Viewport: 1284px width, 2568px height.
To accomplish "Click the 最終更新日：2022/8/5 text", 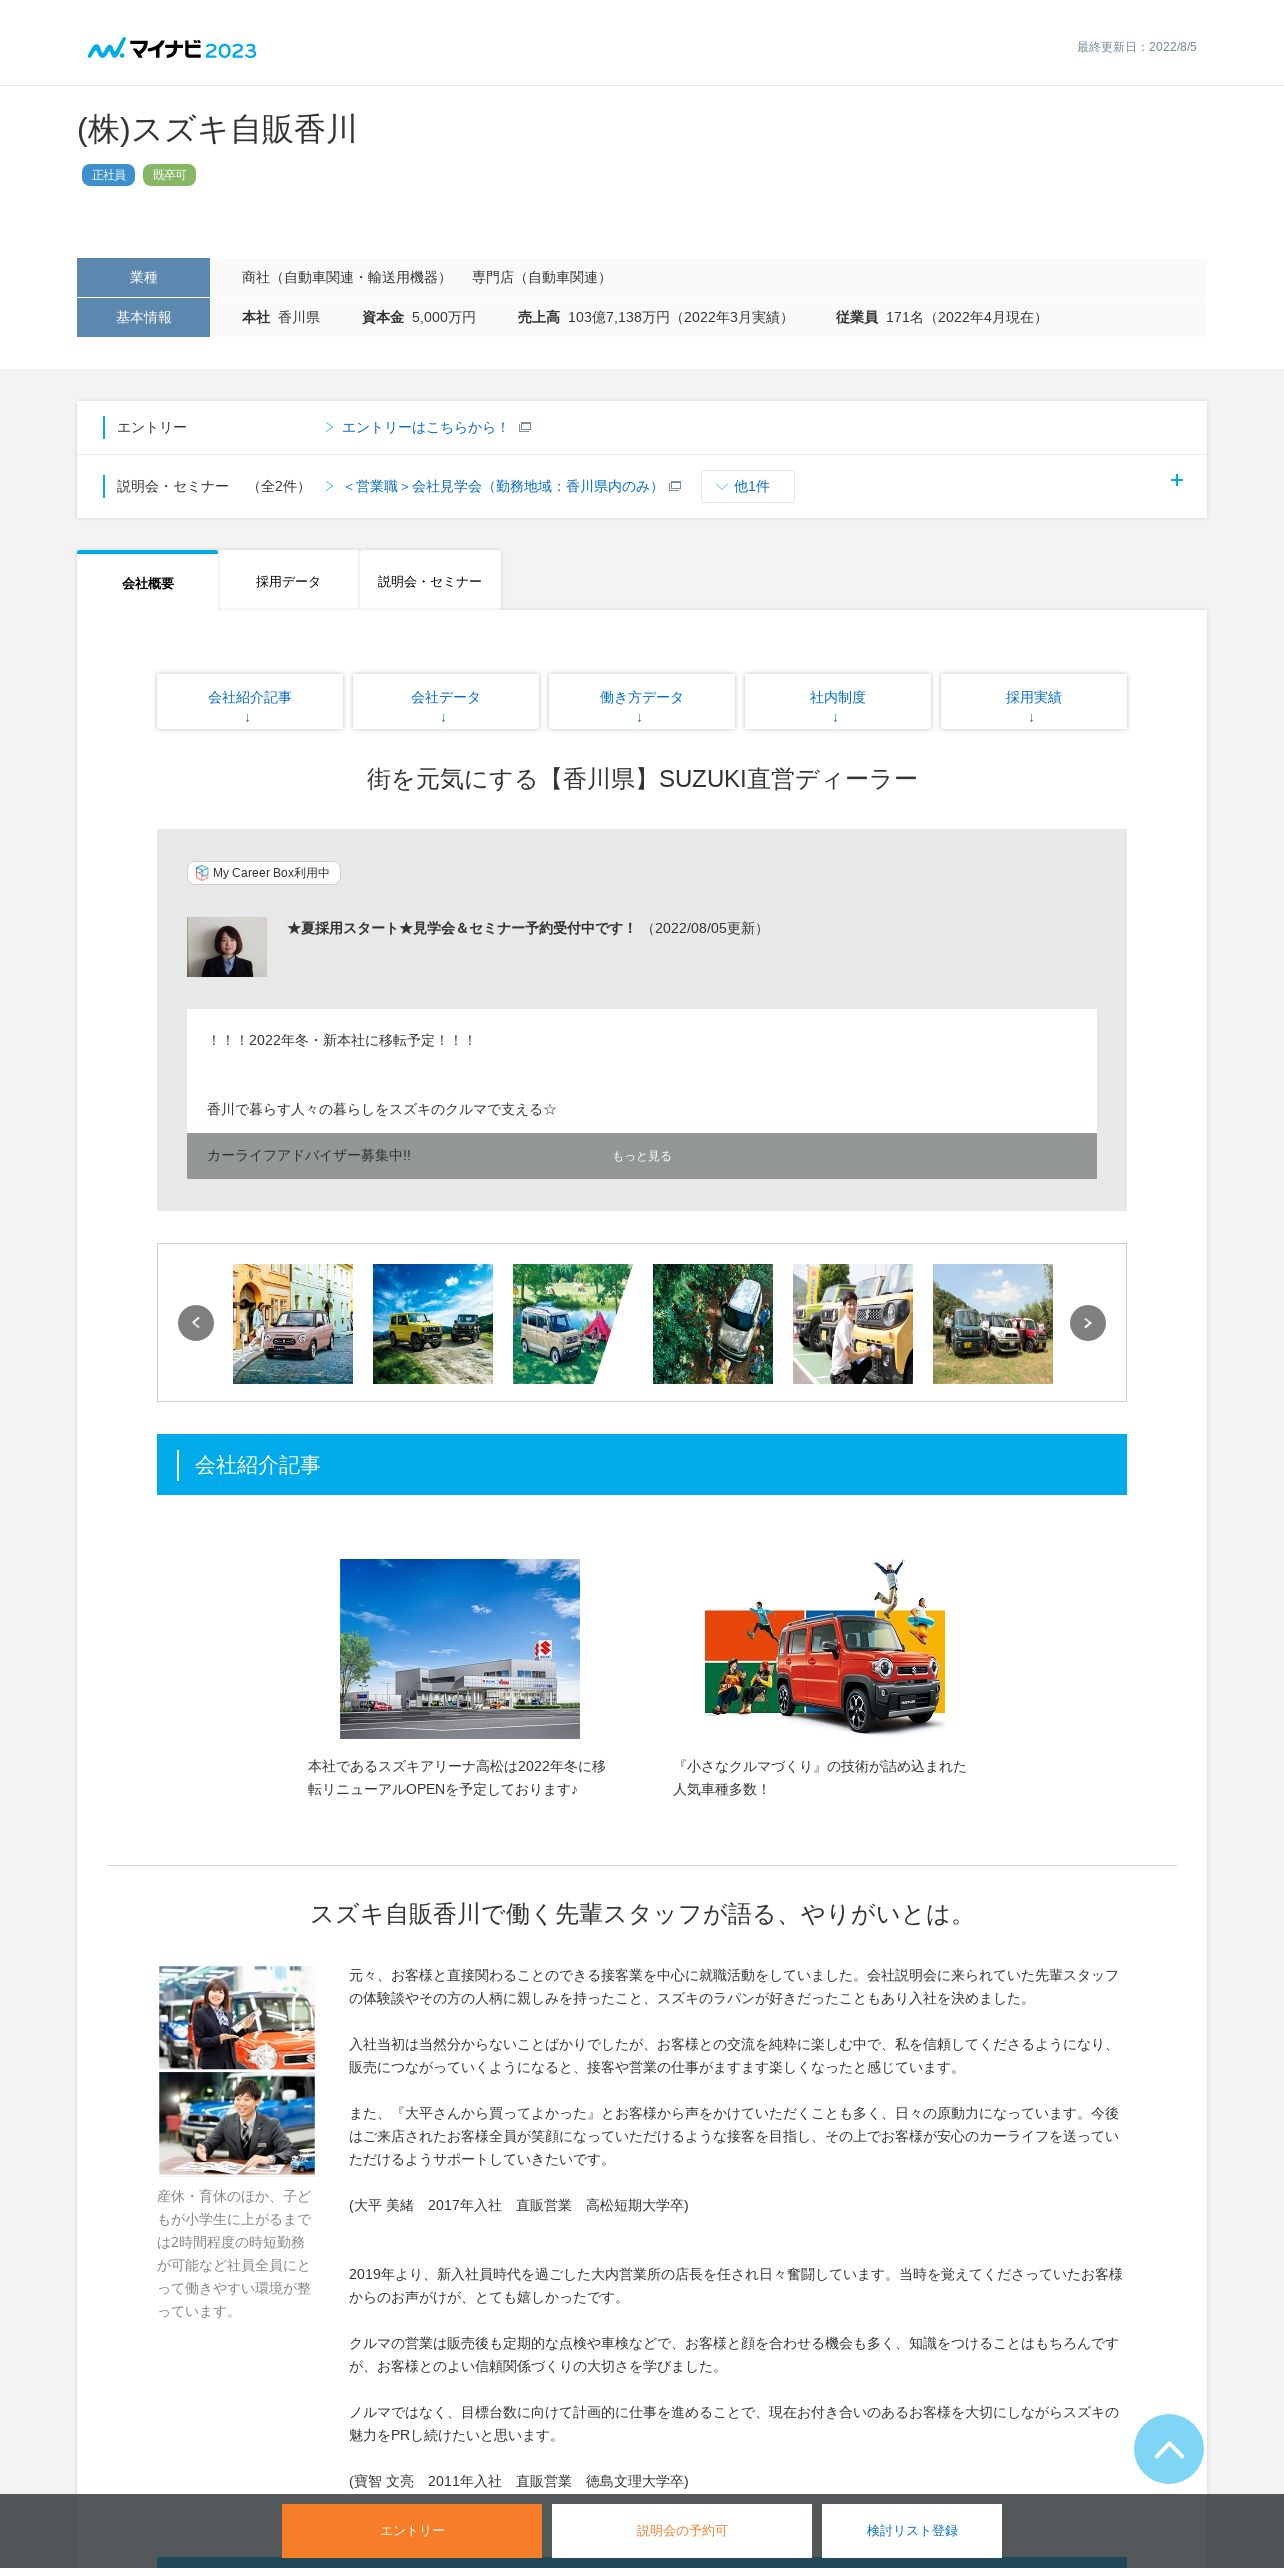I will (x=1137, y=47).
